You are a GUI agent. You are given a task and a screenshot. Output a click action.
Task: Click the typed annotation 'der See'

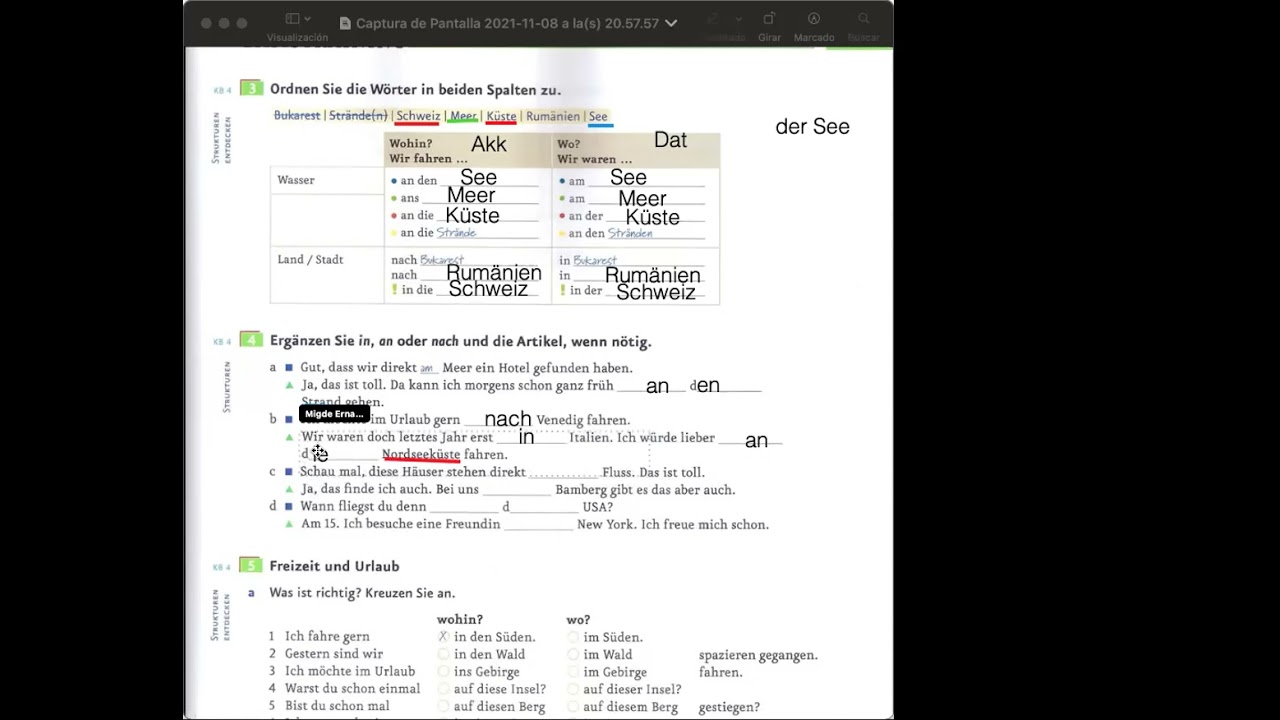(812, 127)
